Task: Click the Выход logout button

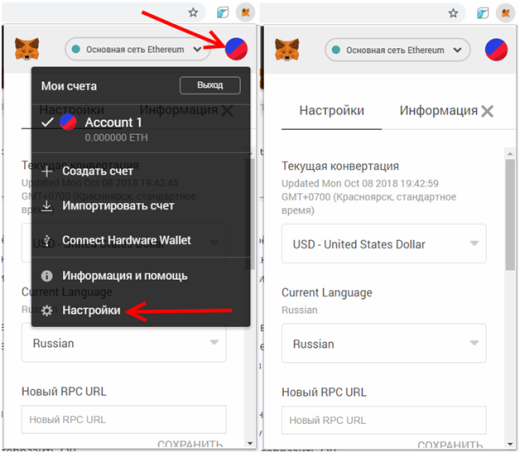Action: pos(210,85)
